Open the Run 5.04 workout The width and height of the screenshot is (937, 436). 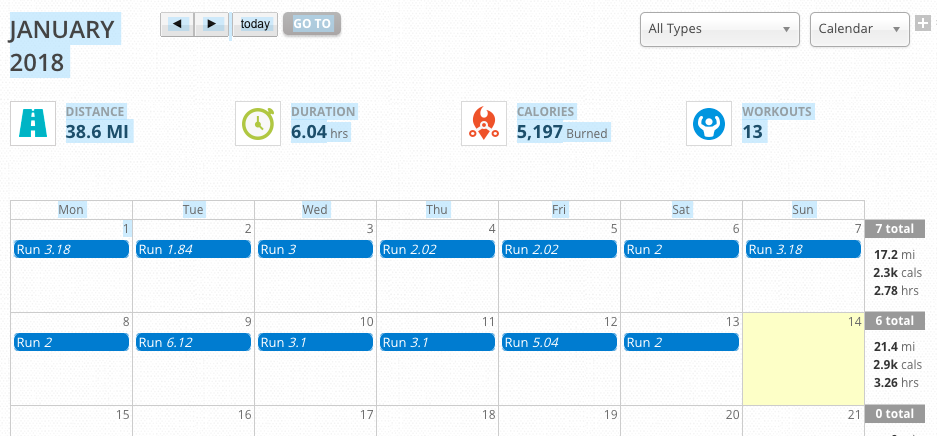pyautogui.click(x=559, y=342)
